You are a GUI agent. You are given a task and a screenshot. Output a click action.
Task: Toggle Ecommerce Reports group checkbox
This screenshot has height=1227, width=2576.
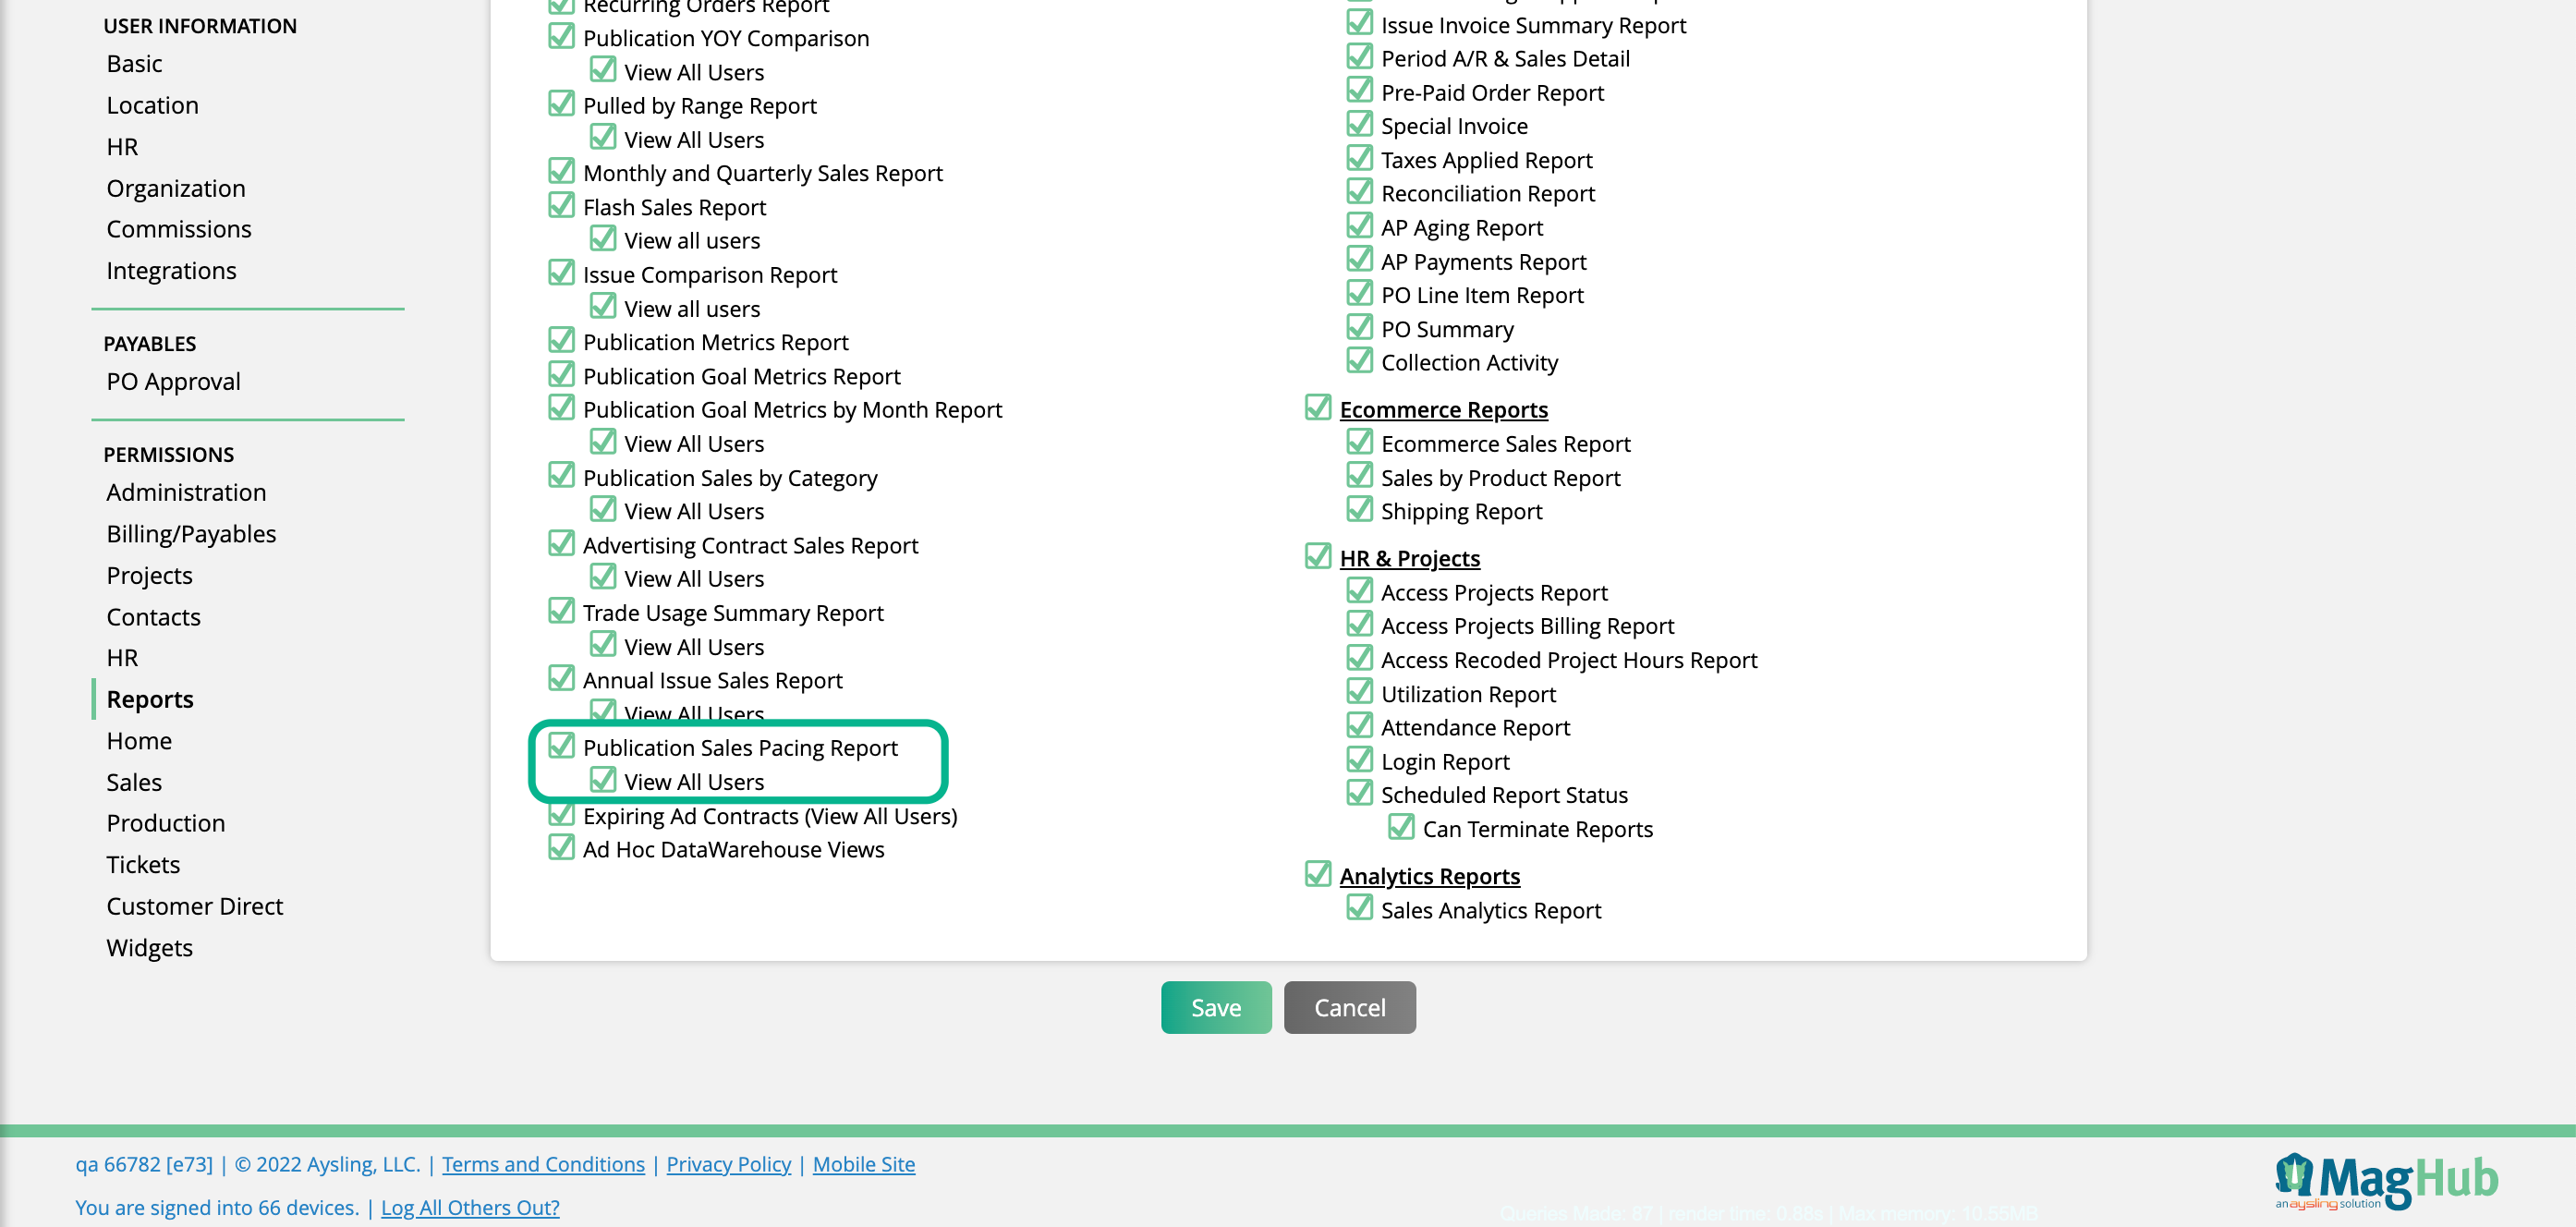point(1317,408)
